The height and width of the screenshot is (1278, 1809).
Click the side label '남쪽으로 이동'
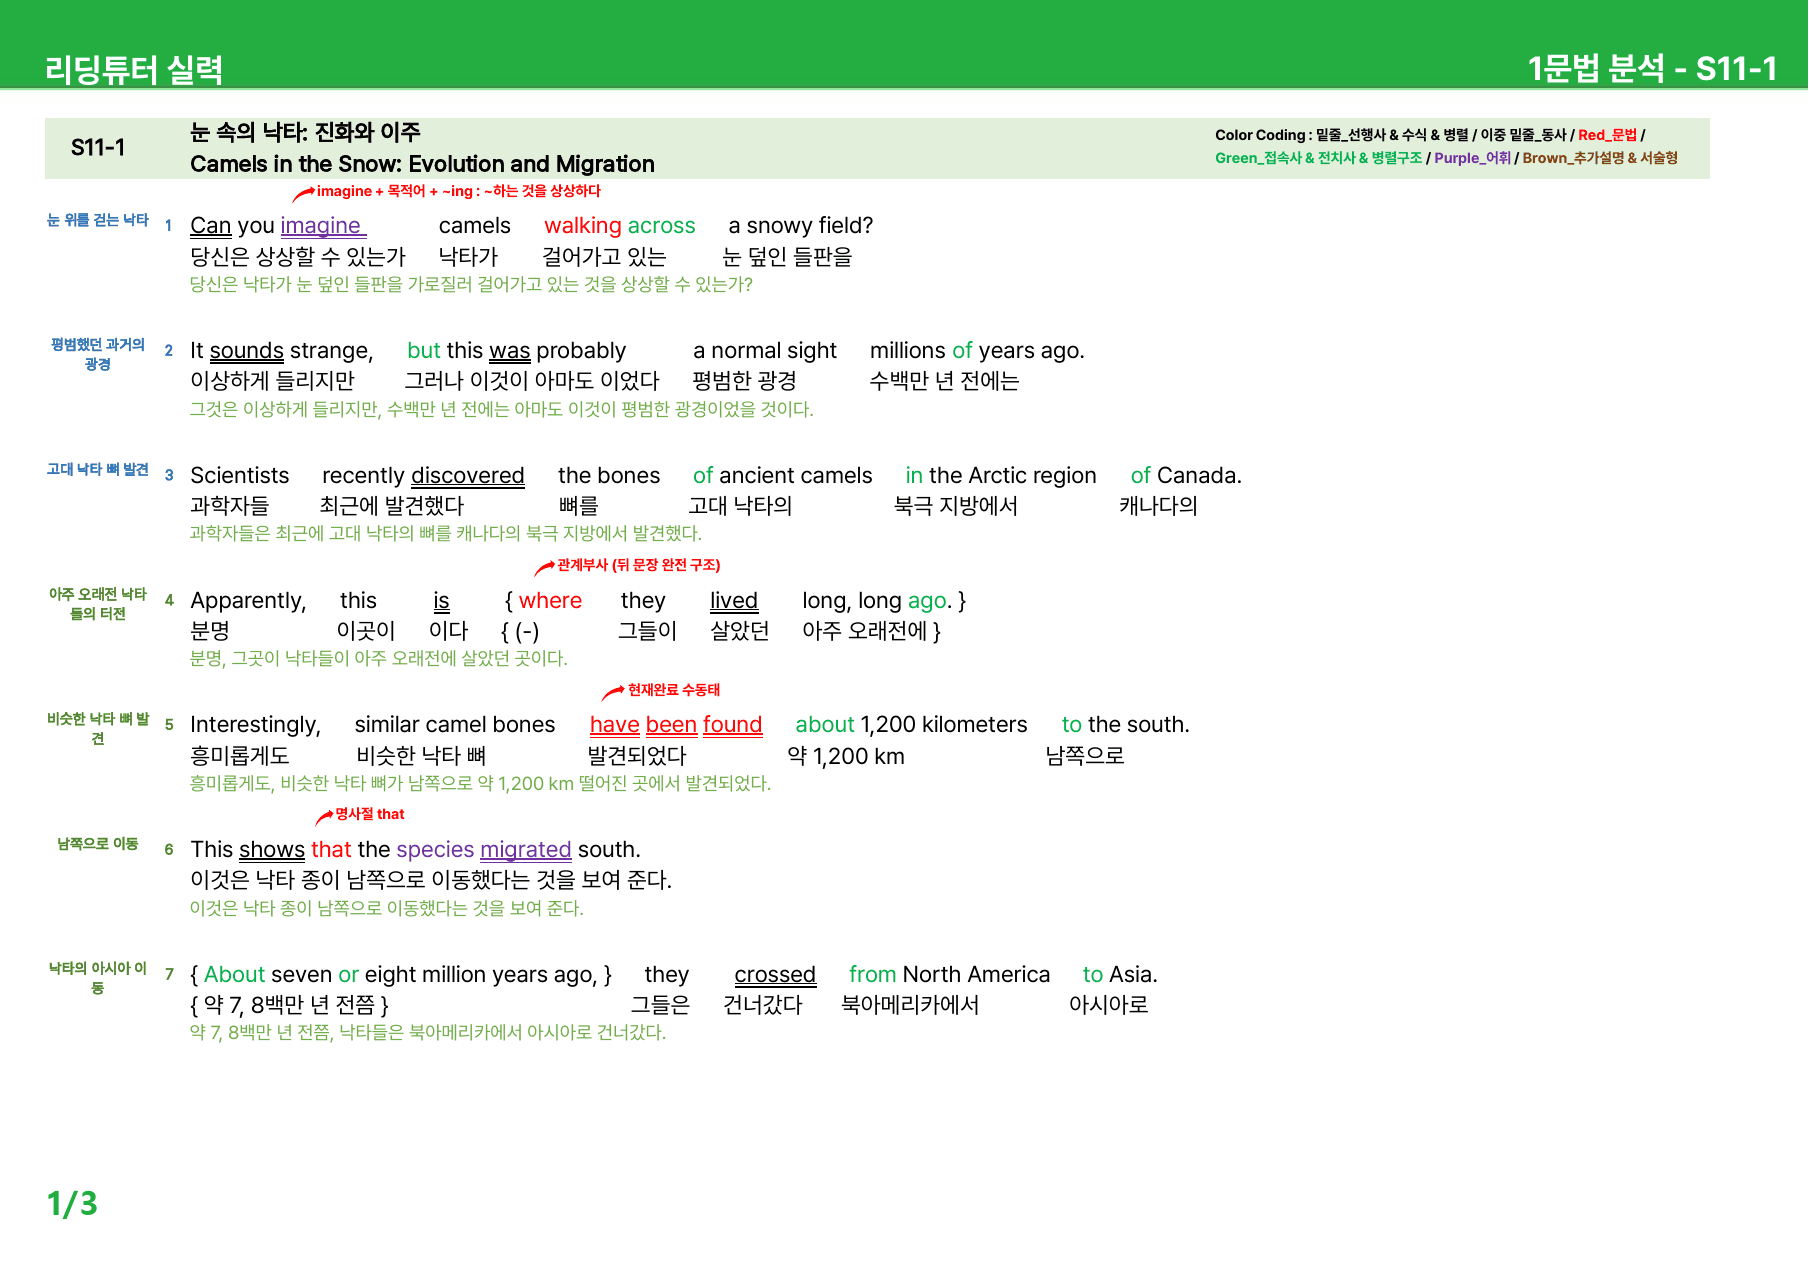click(x=98, y=844)
